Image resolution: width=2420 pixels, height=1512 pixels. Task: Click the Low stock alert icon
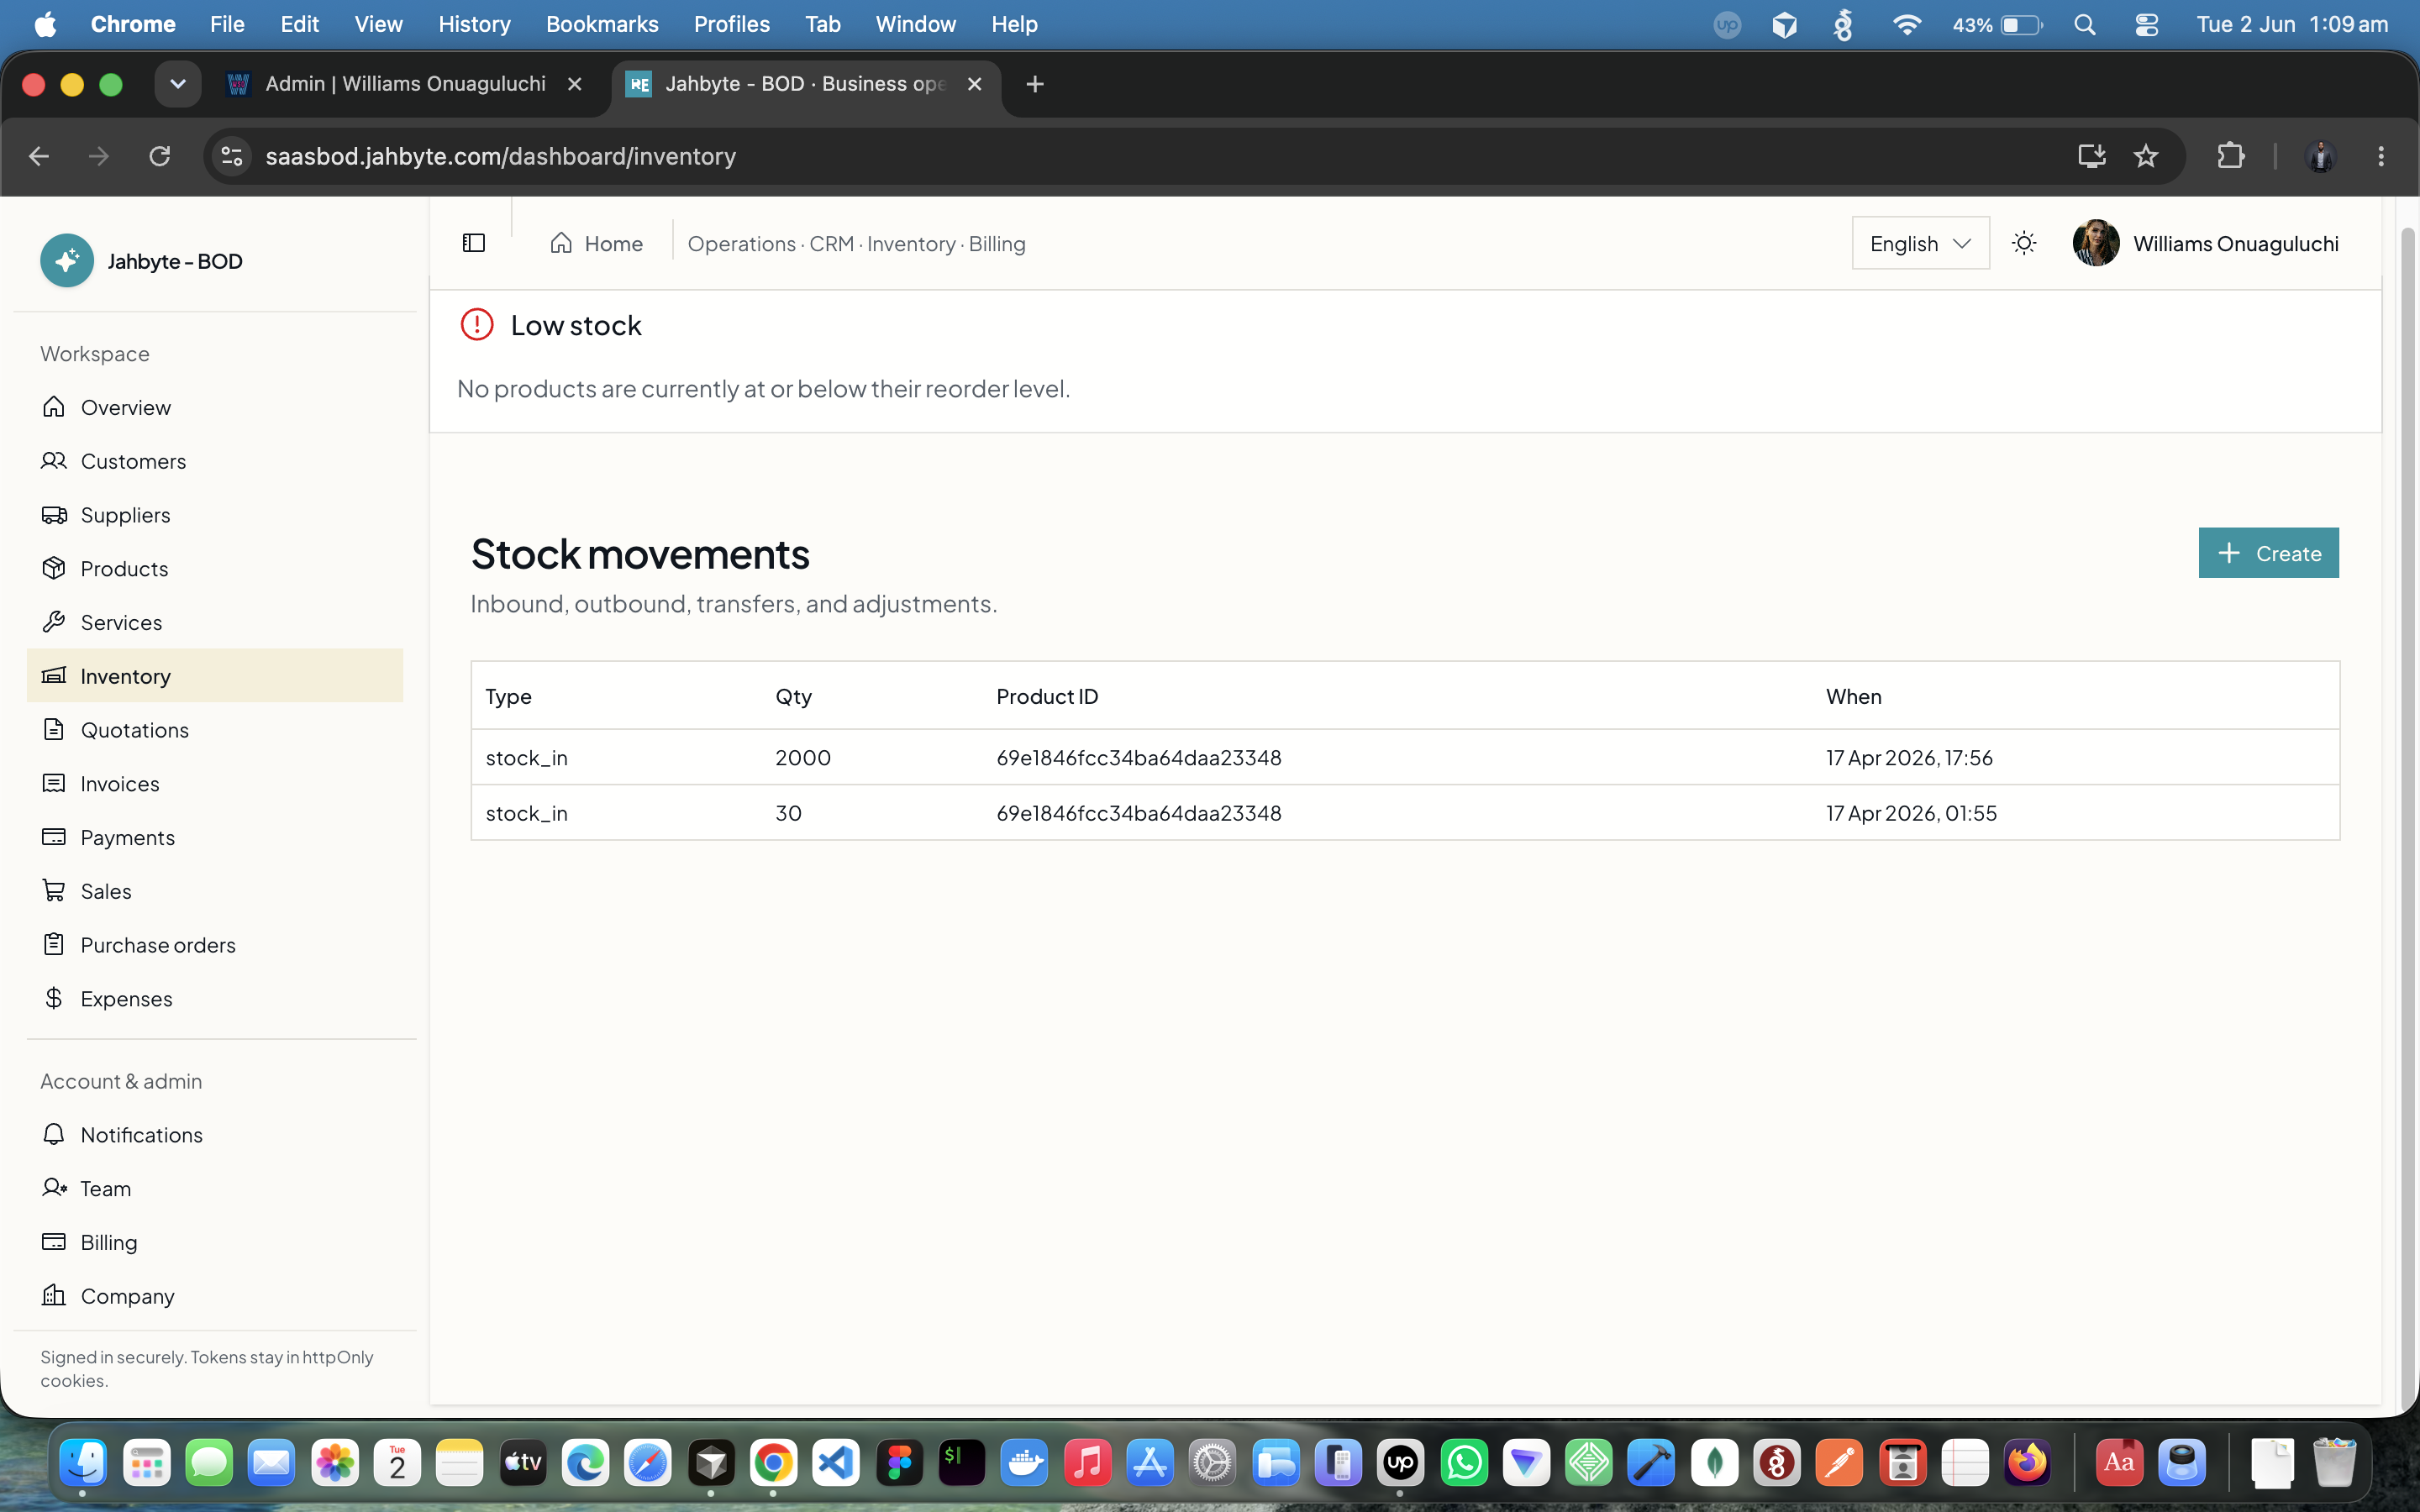(477, 324)
